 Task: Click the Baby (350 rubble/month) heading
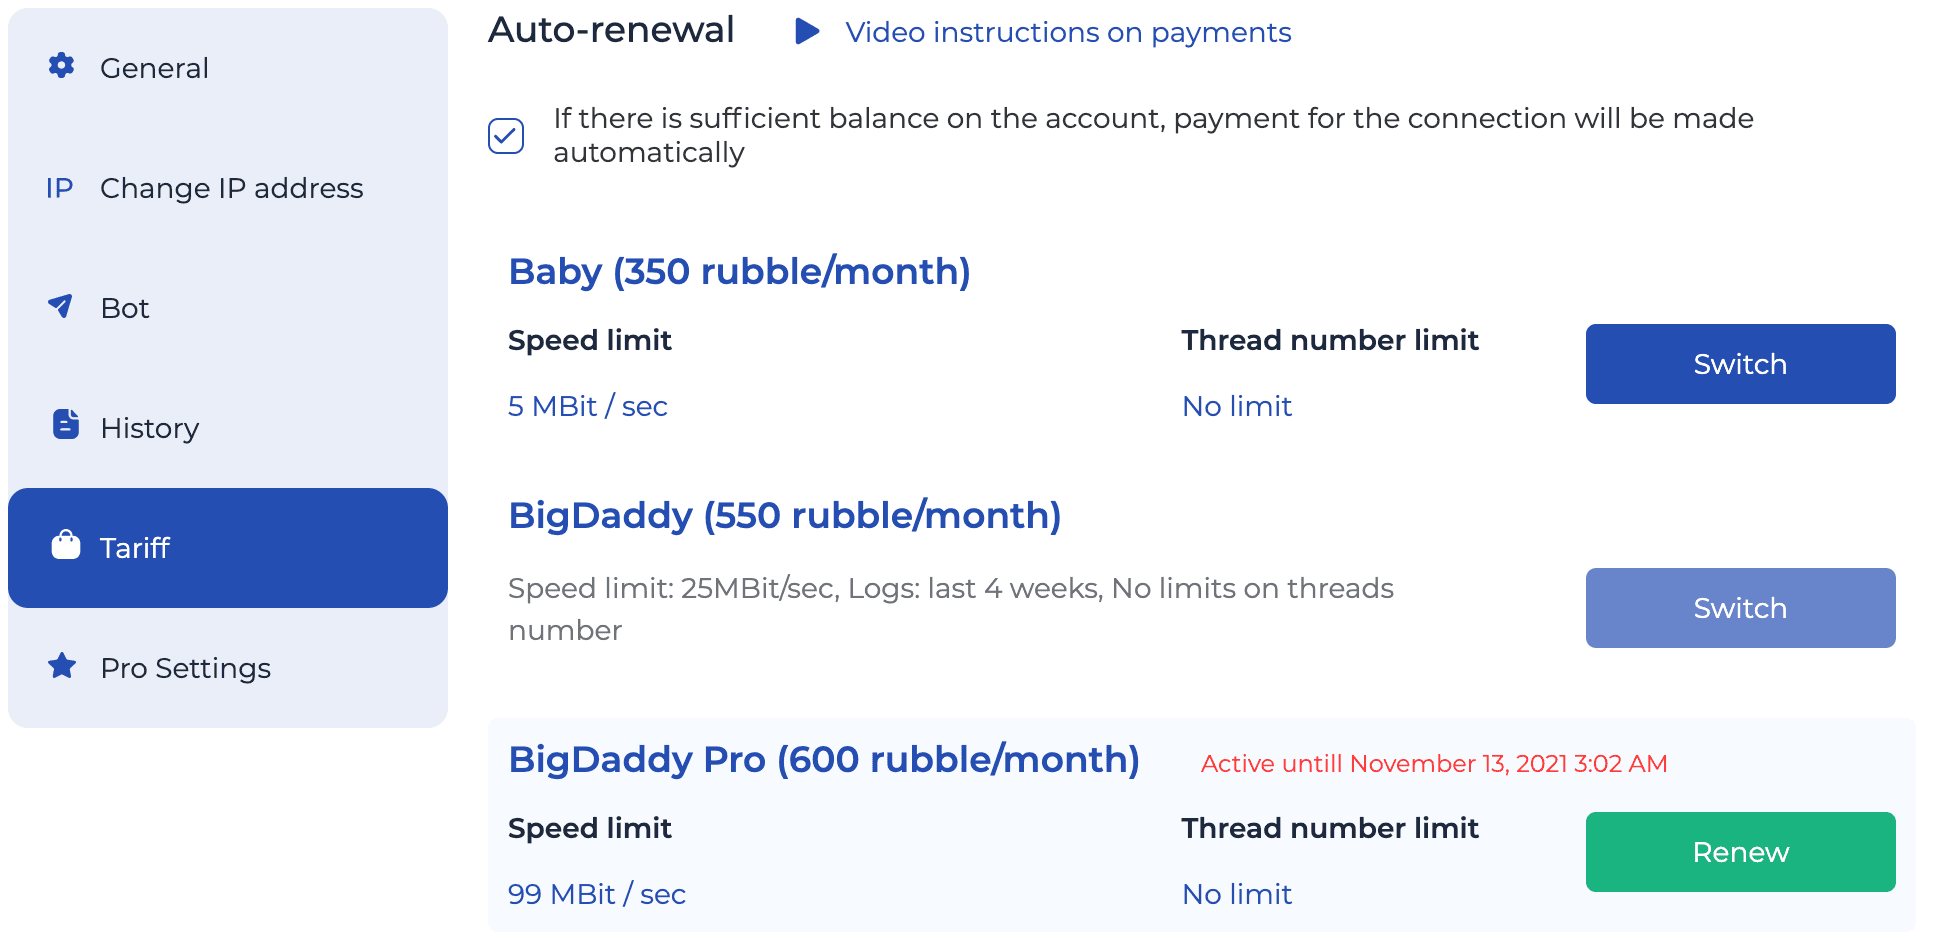click(739, 272)
